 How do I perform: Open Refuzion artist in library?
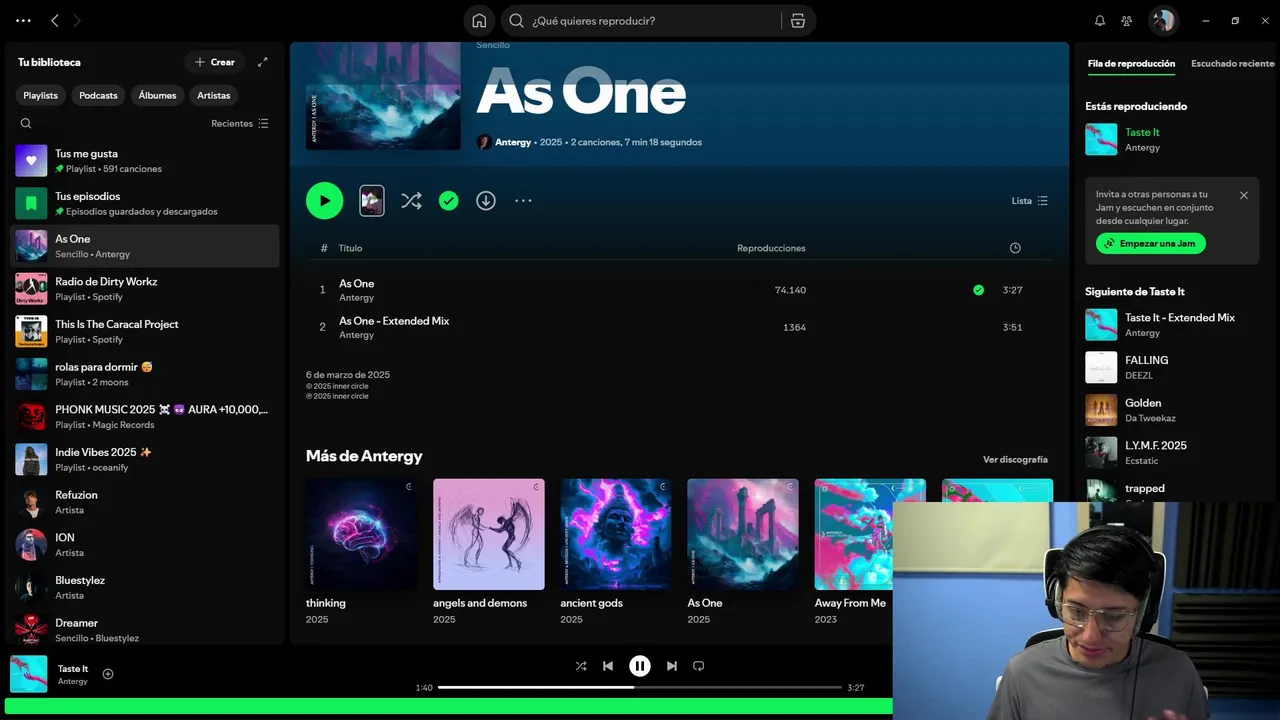tap(145, 502)
